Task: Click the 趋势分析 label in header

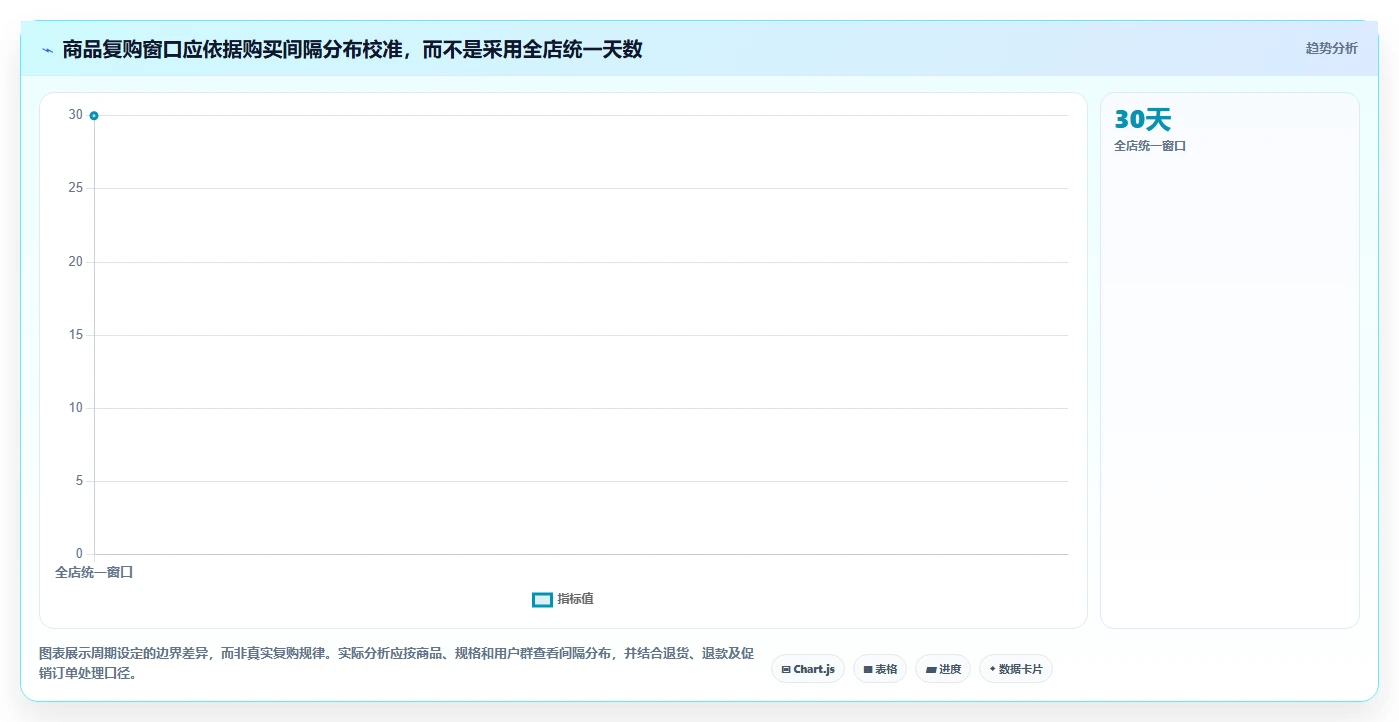Action: pos(1331,48)
